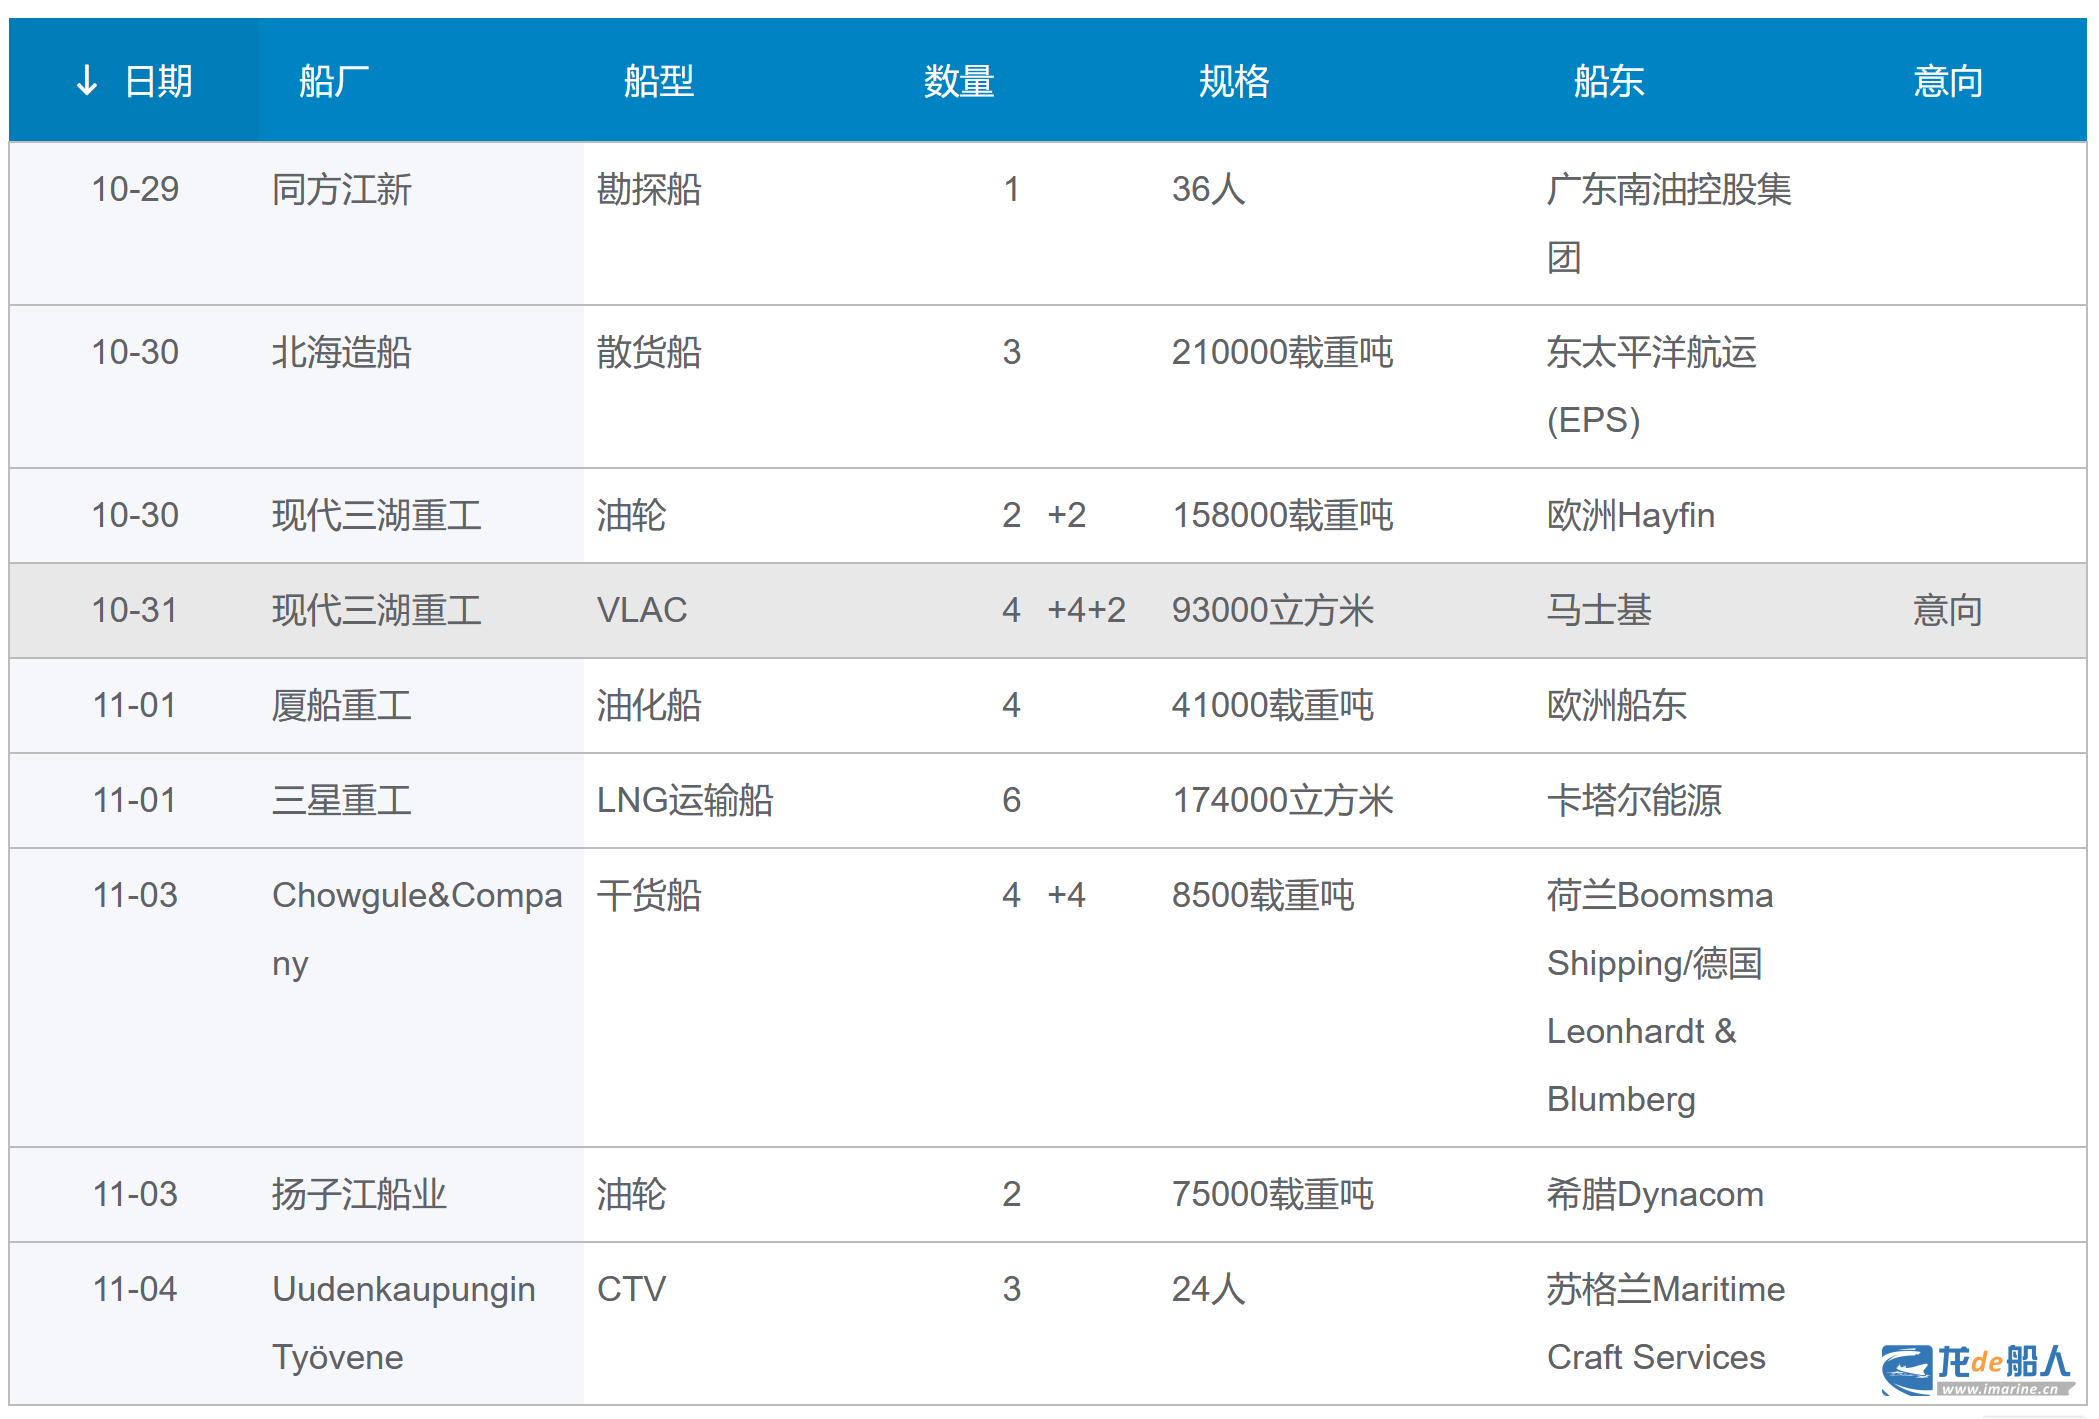The width and height of the screenshot is (2099, 1419).
Task: Click the 散货船 ship type cell
Action: (649, 352)
